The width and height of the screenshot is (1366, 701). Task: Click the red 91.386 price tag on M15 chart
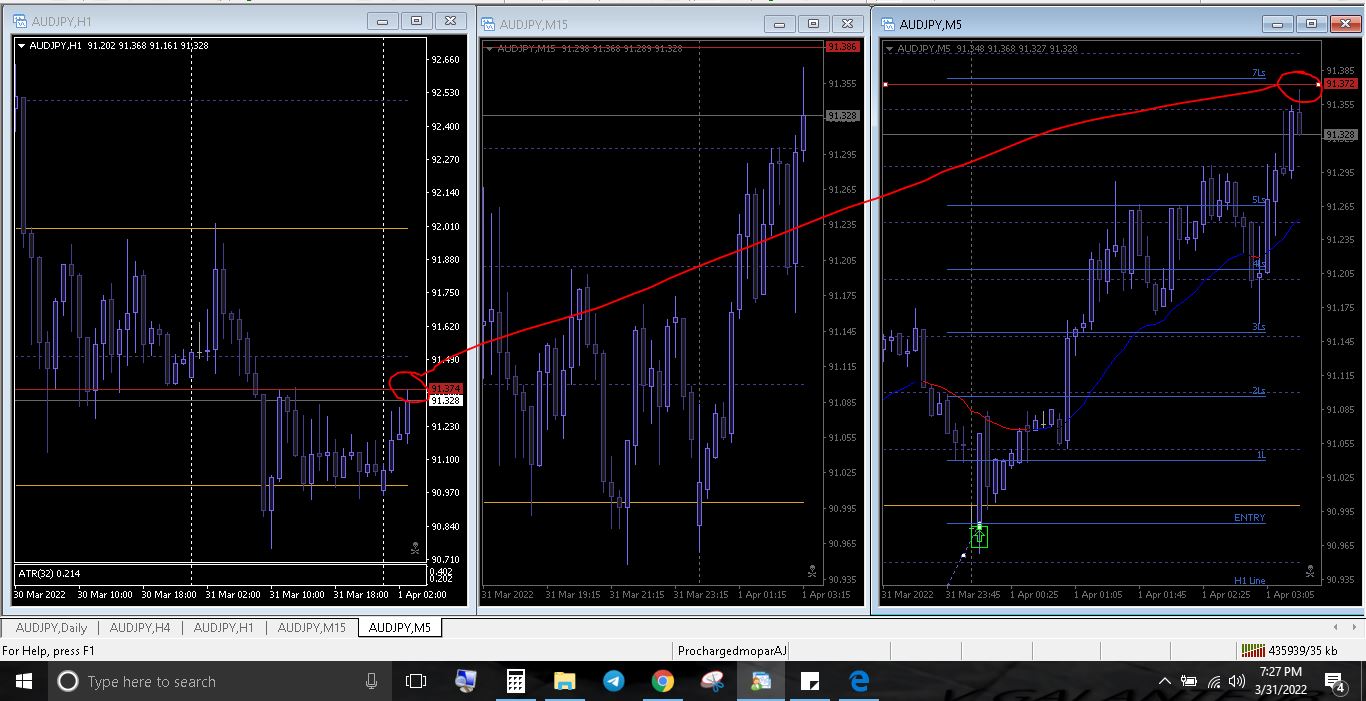click(x=842, y=47)
